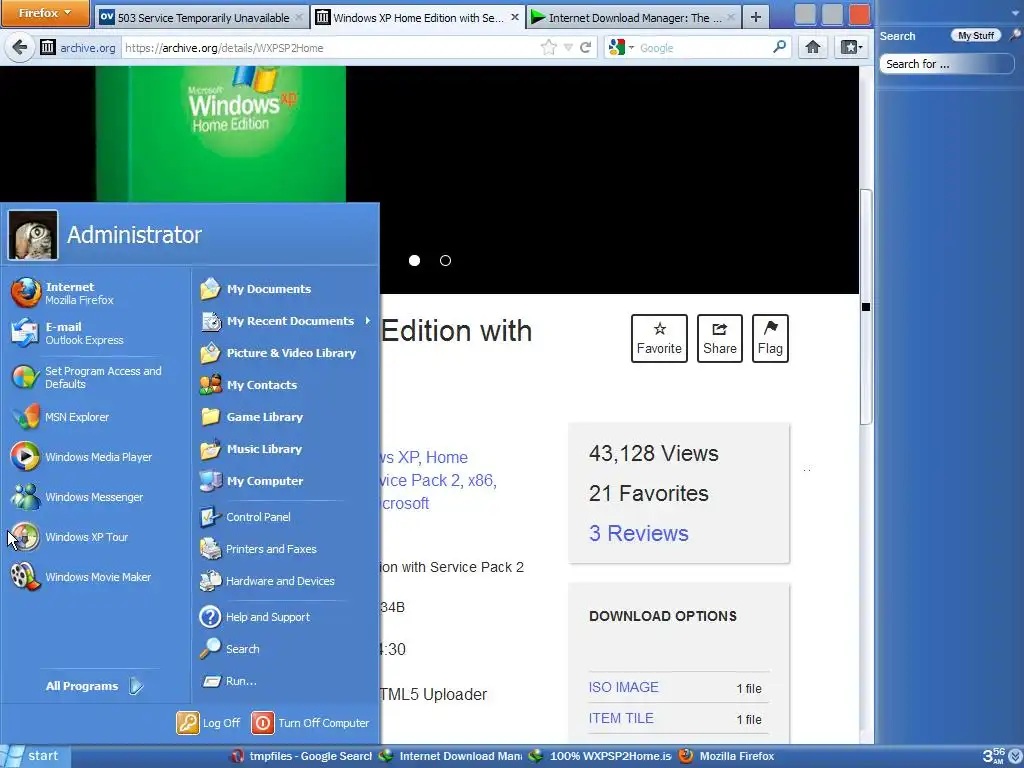The height and width of the screenshot is (768, 1024).
Task: Open Windows Messenger
Action: pos(77,497)
